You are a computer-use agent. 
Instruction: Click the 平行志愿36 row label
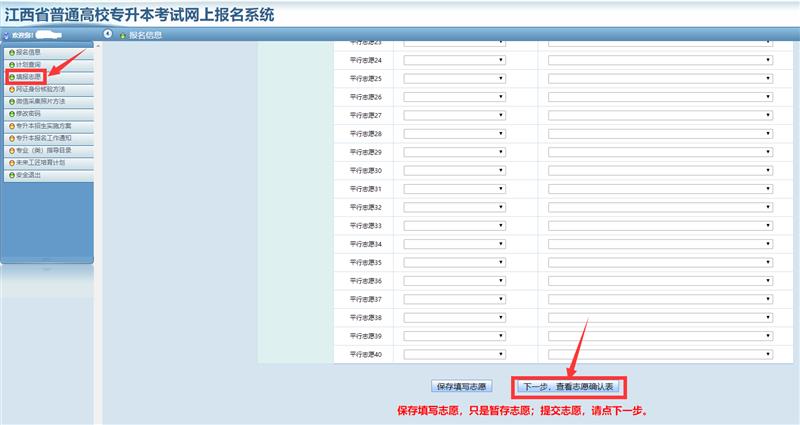coord(365,281)
